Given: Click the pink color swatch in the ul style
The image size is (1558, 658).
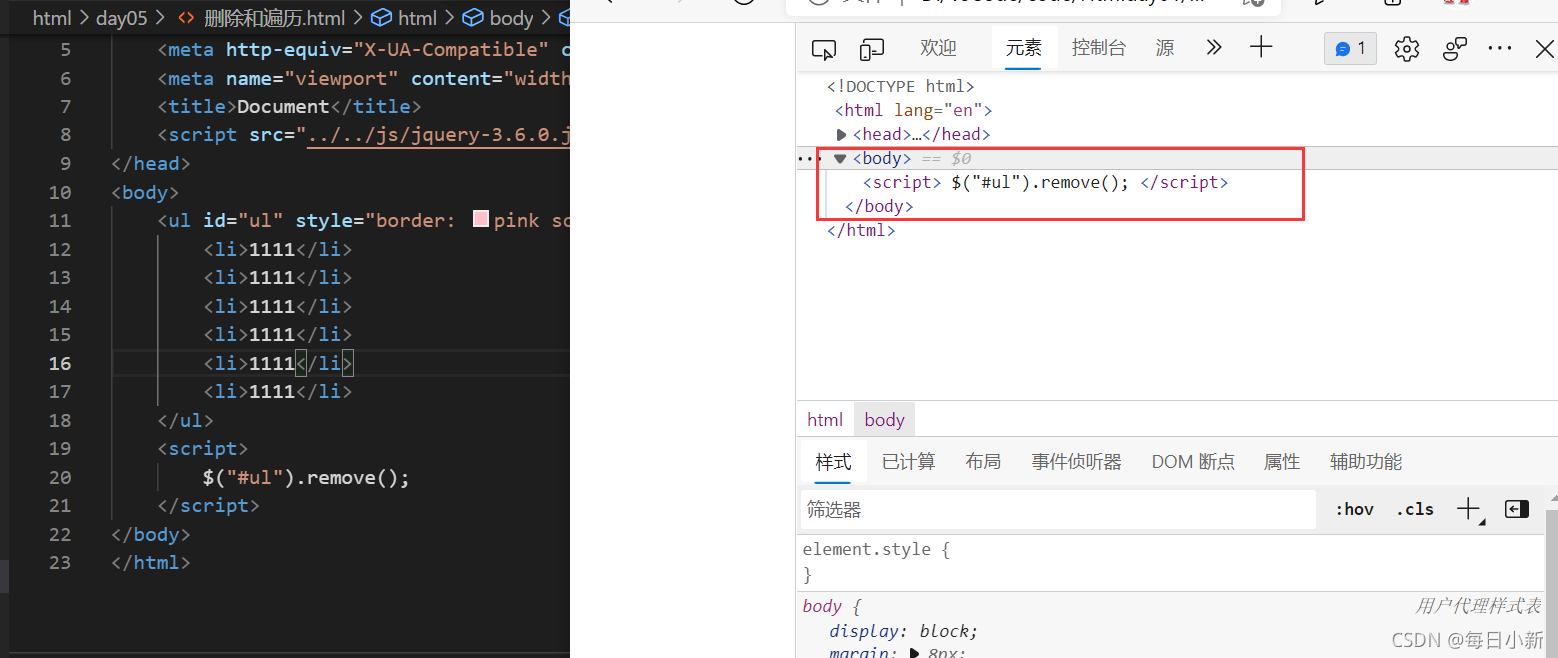Looking at the screenshot, I should coord(481,220).
